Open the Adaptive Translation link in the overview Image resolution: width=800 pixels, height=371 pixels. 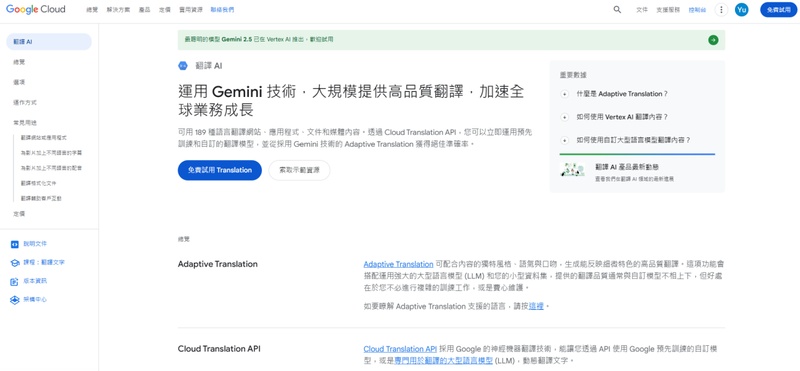pyautogui.click(x=398, y=264)
